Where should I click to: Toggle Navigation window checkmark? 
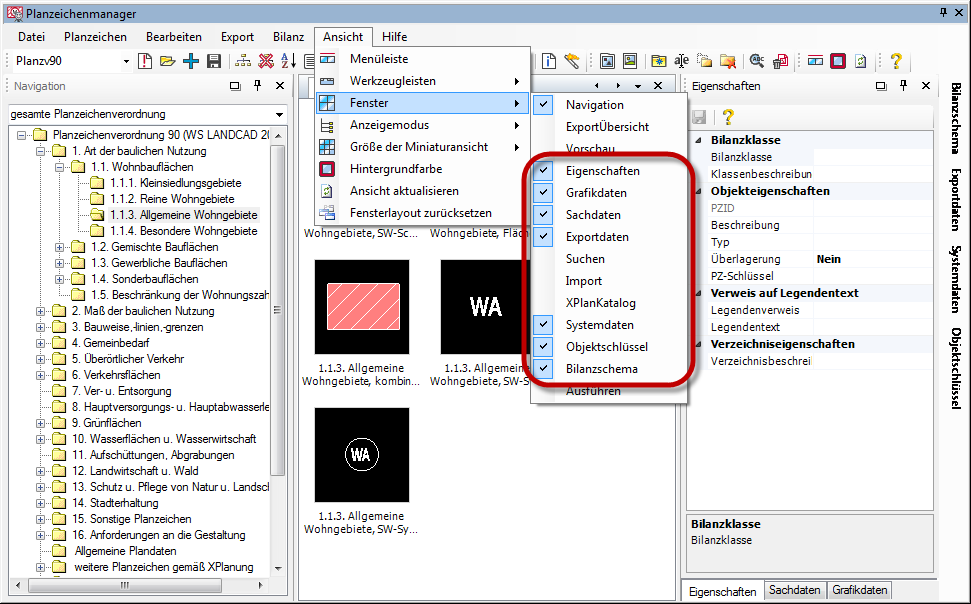coord(594,105)
